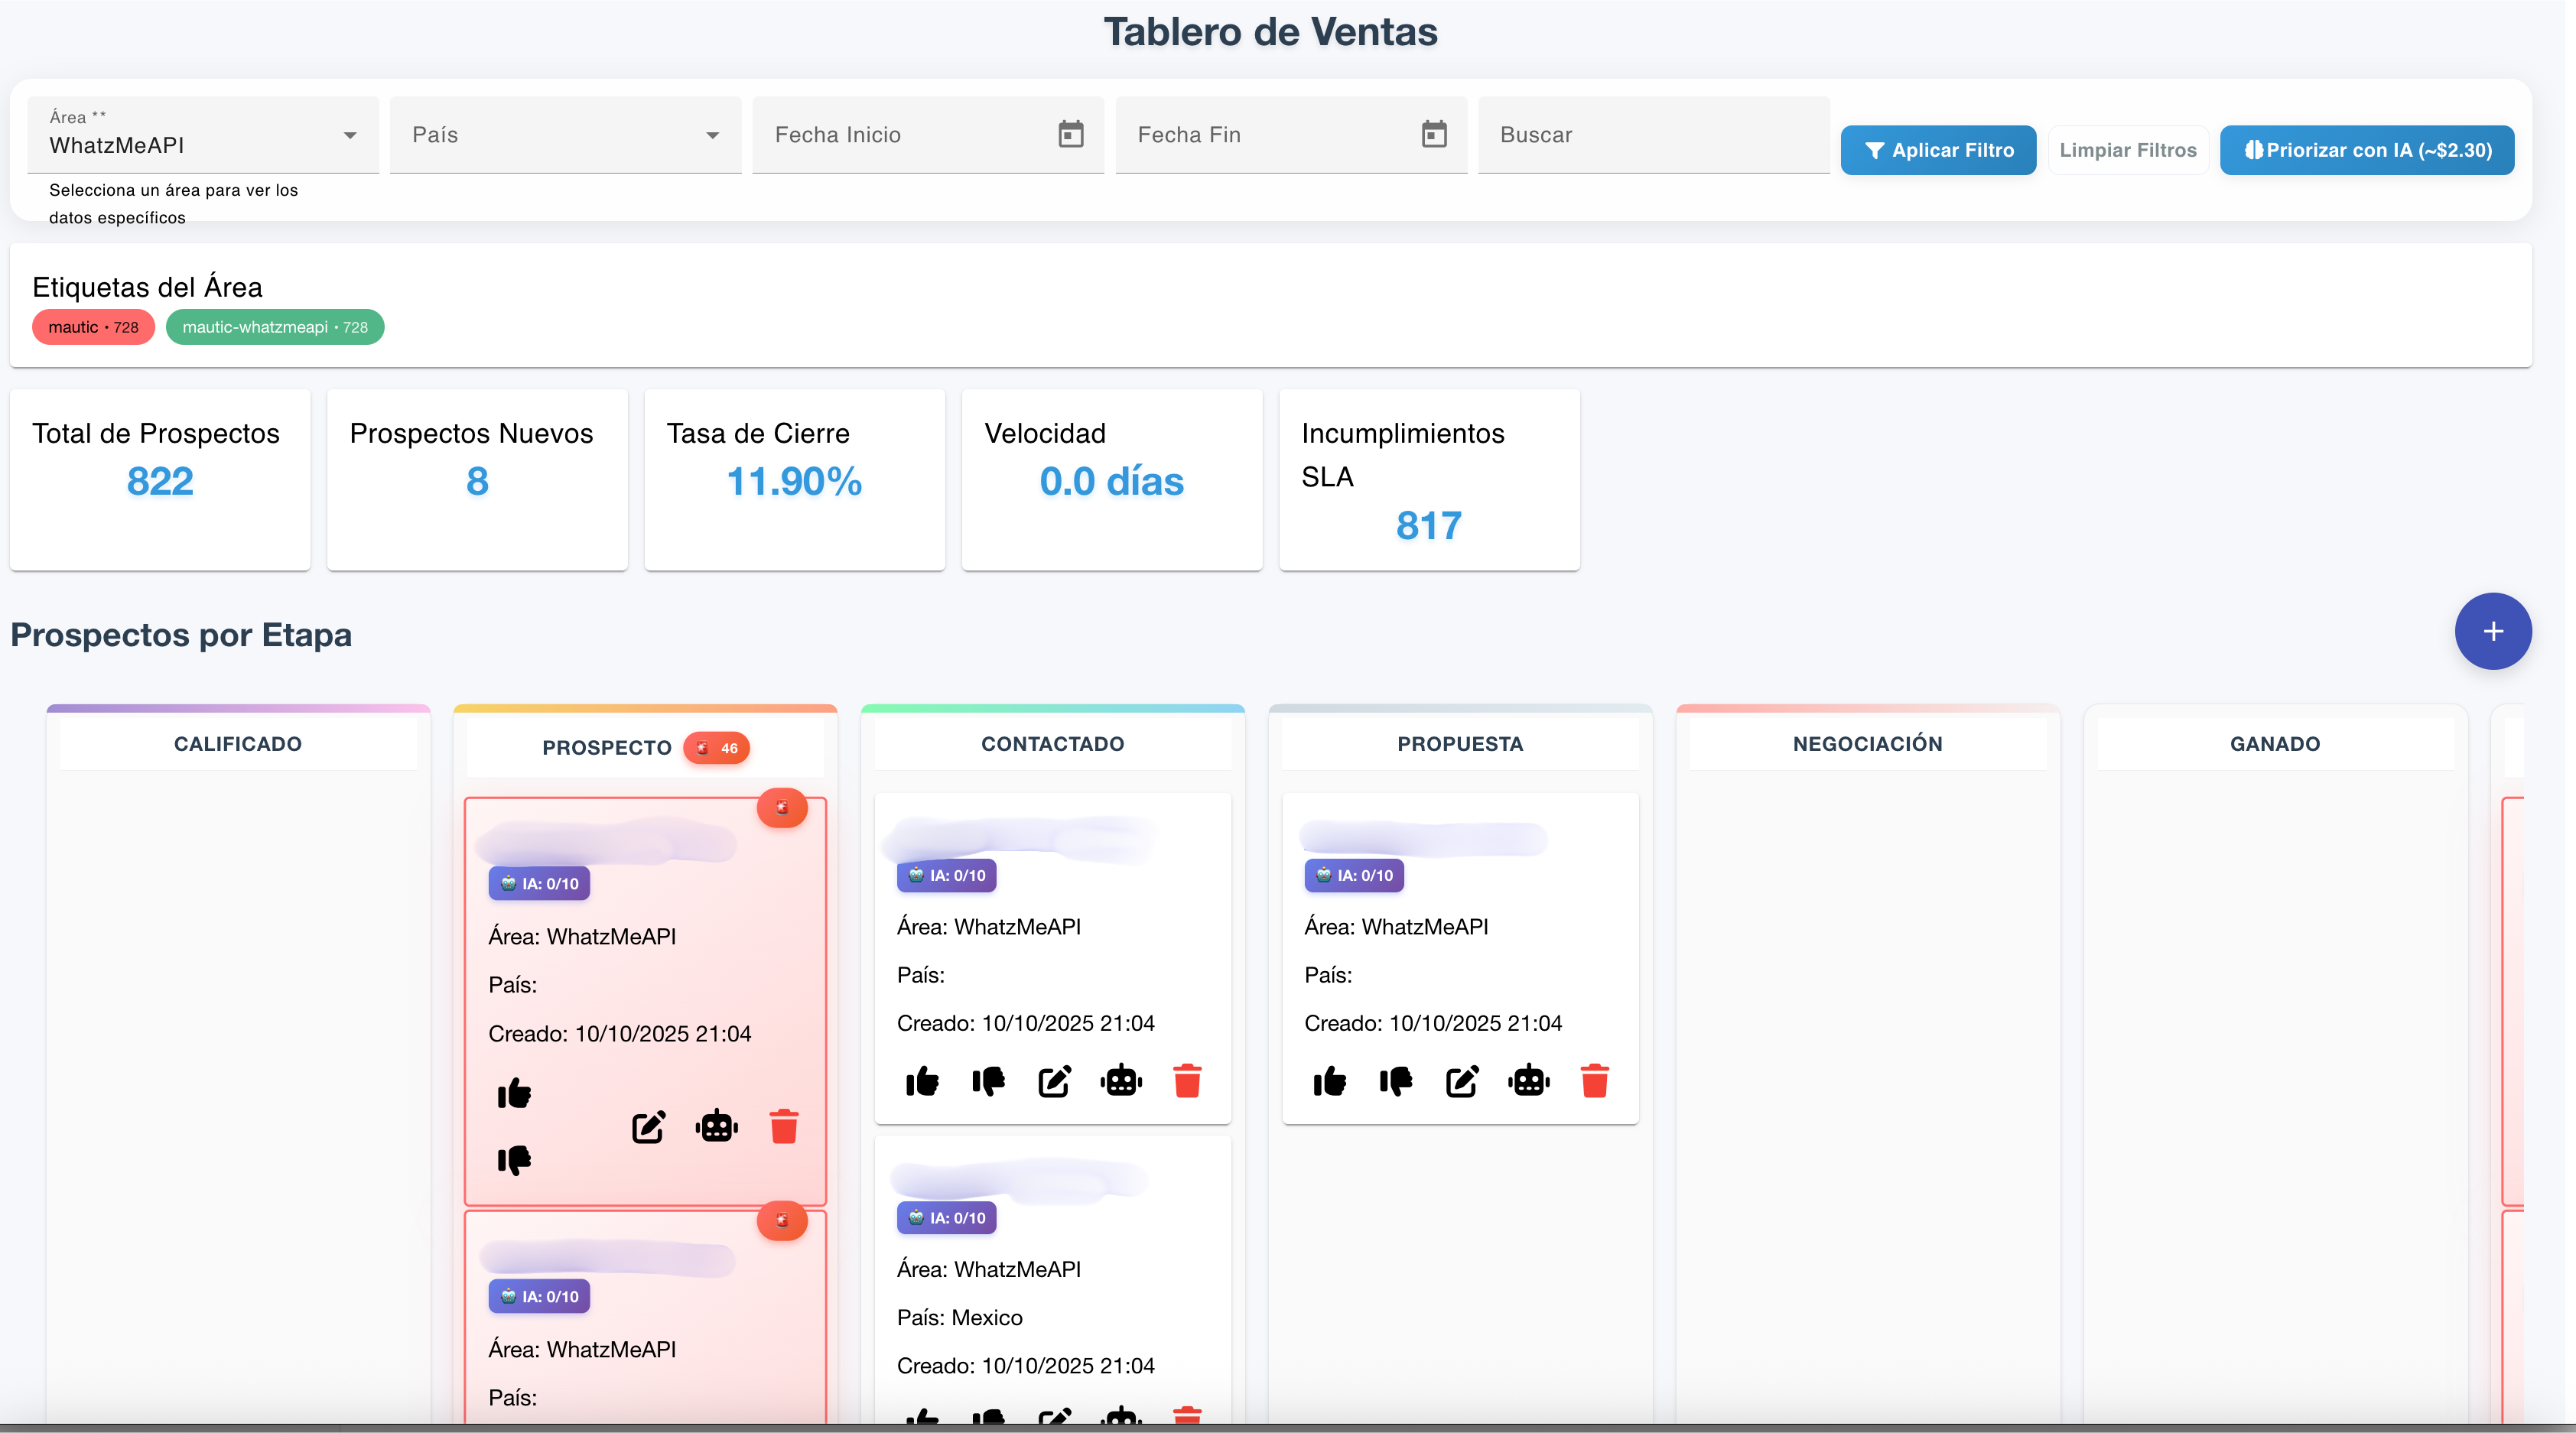
Task: Click the floating plus button near Prospectos por Etapa
Action: pos(2492,630)
